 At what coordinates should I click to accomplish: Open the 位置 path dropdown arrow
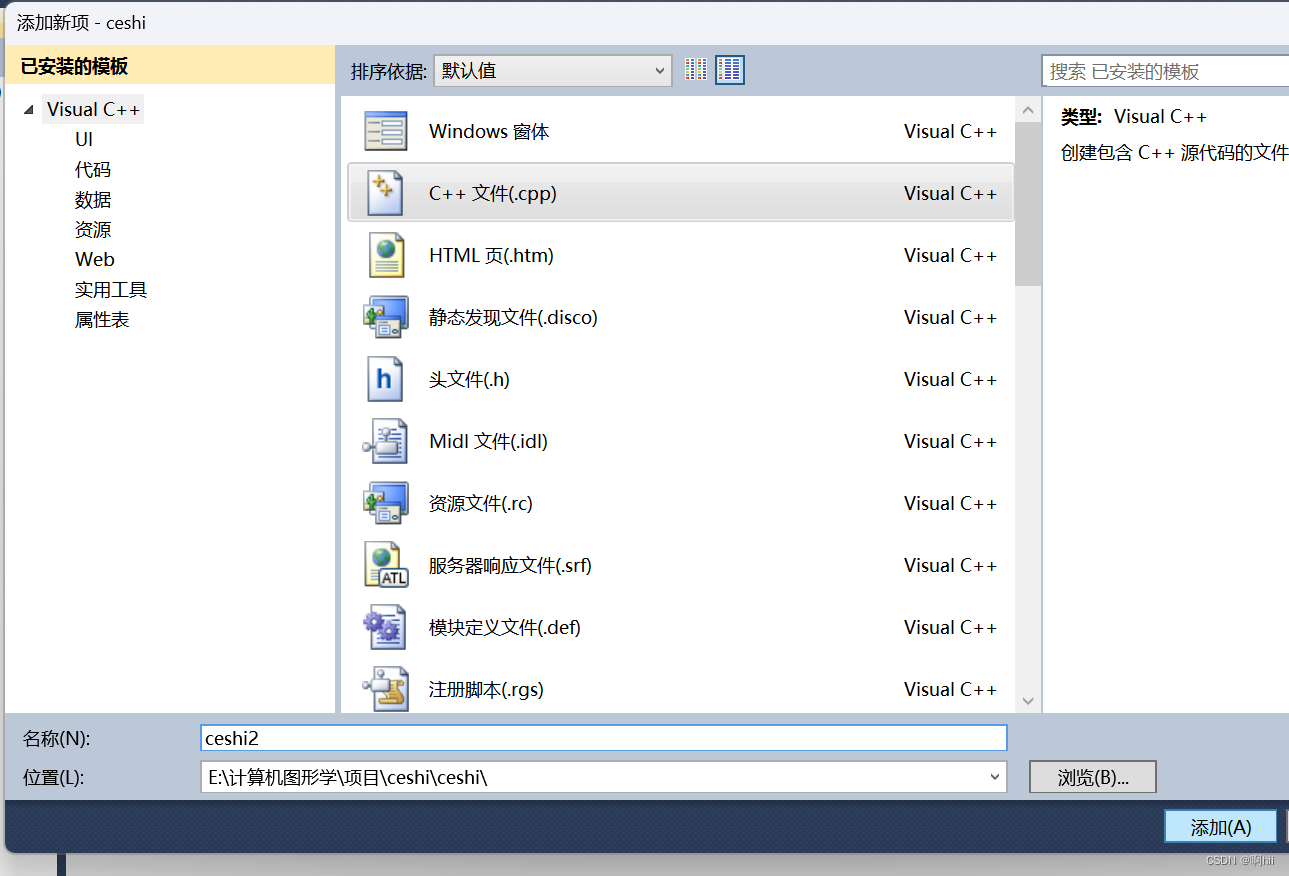pyautogui.click(x=994, y=777)
